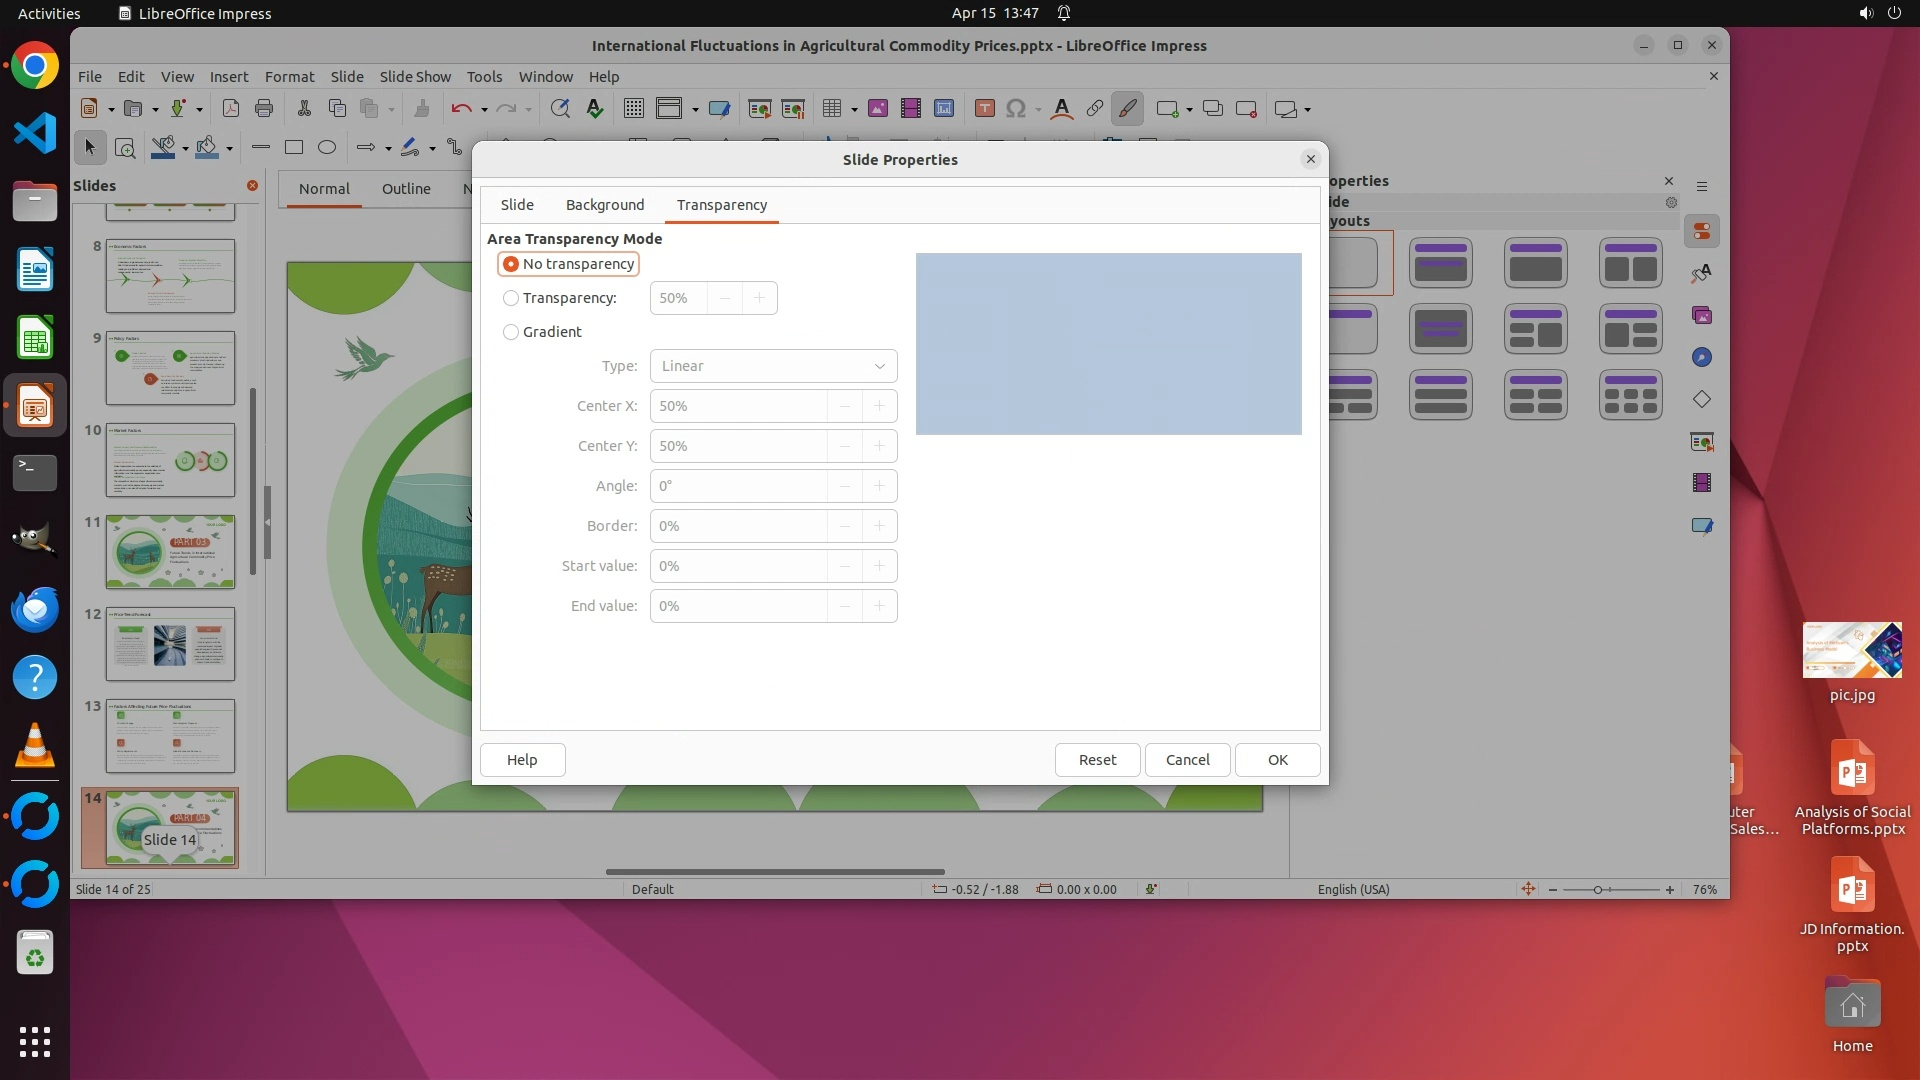Open Thunderbird from the dock

pyautogui.click(x=35, y=609)
